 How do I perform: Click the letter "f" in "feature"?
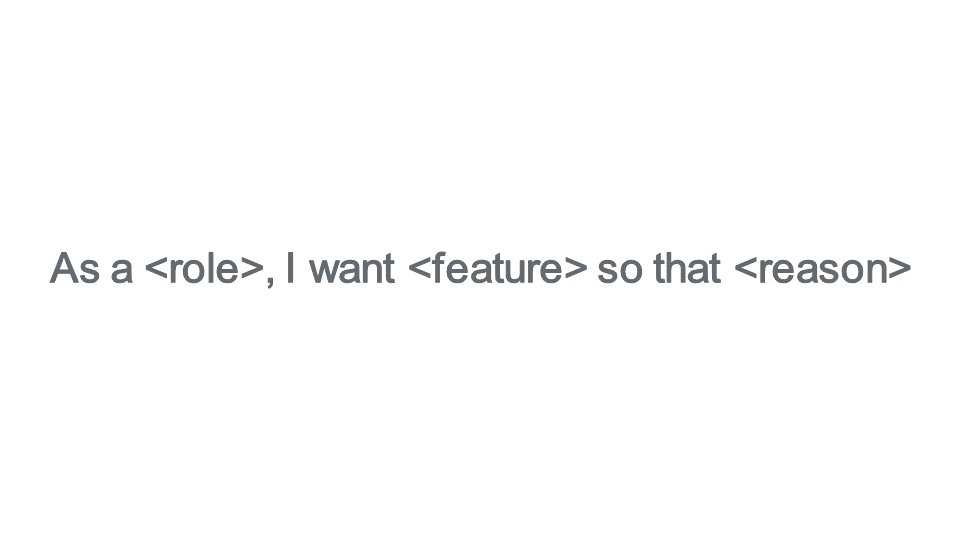click(437, 267)
